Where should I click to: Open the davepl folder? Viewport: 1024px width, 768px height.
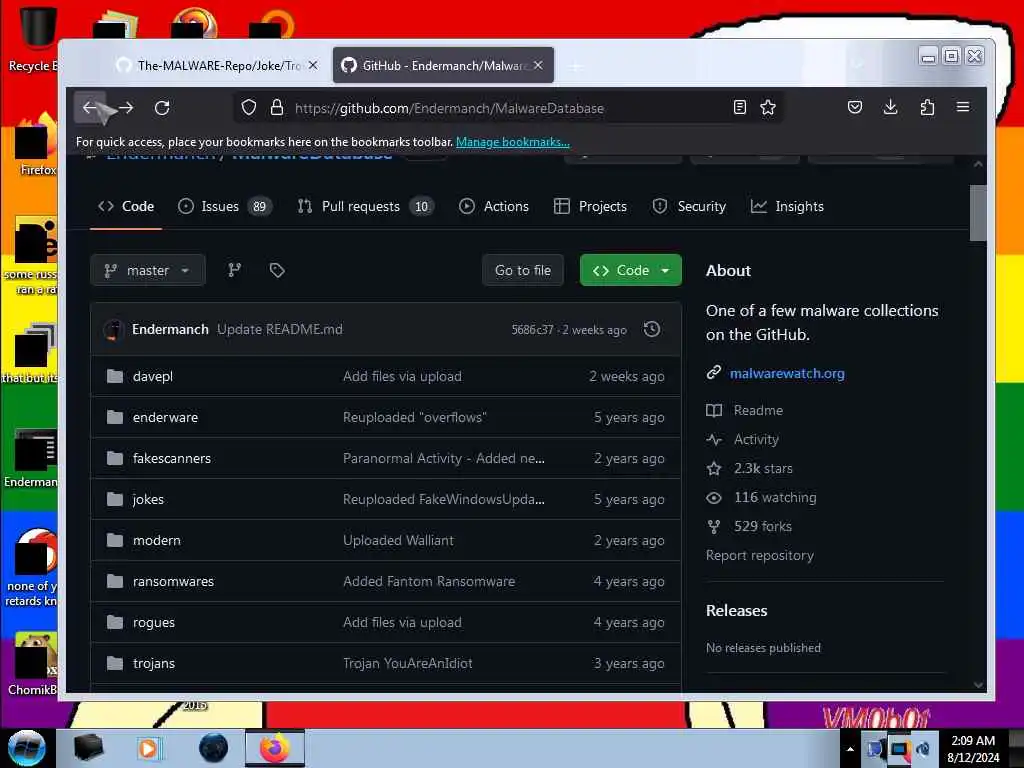(153, 377)
